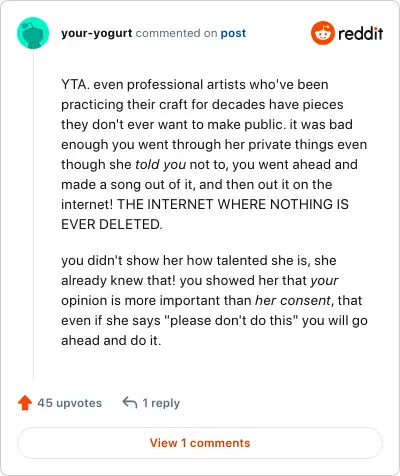Click 'EVER DELETED.' text
This screenshot has width=400, height=476.
click(112, 224)
